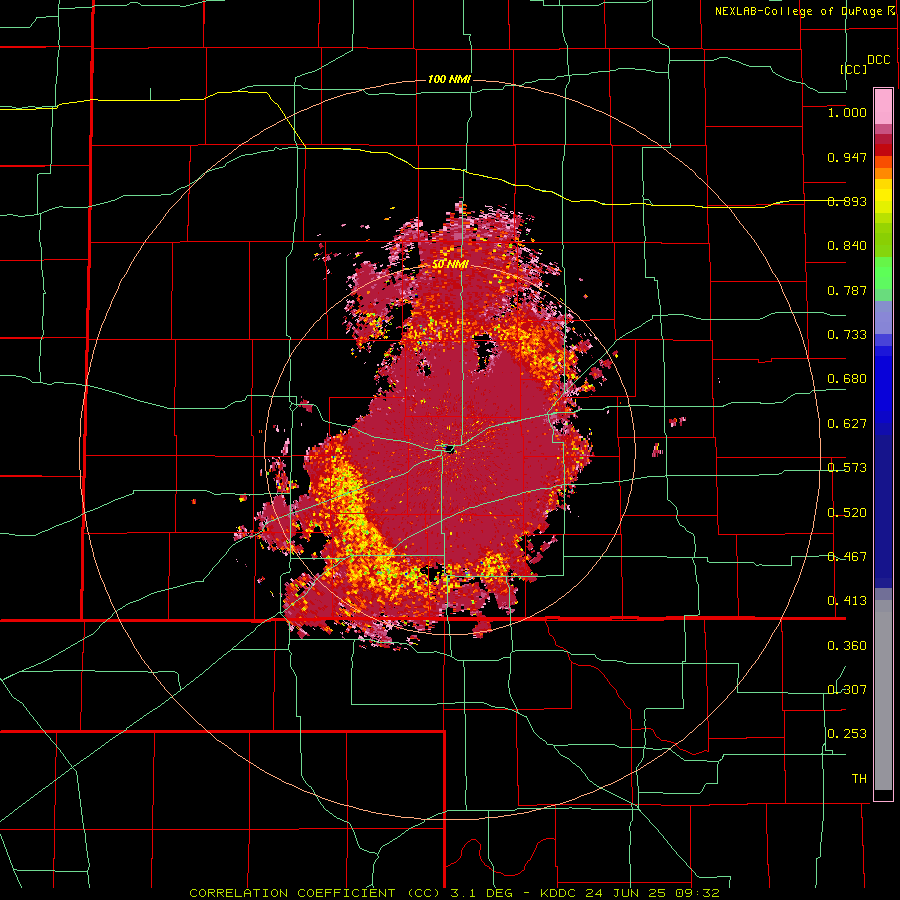This screenshot has height=900, width=900.
Task: Select the 0.627 scale label
Action: pos(847,424)
